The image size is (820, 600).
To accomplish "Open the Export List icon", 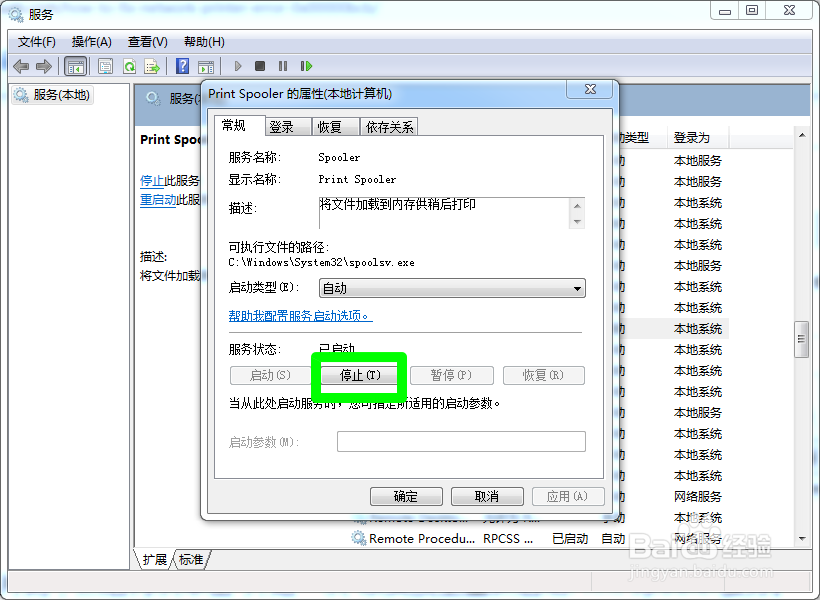I will (151, 66).
